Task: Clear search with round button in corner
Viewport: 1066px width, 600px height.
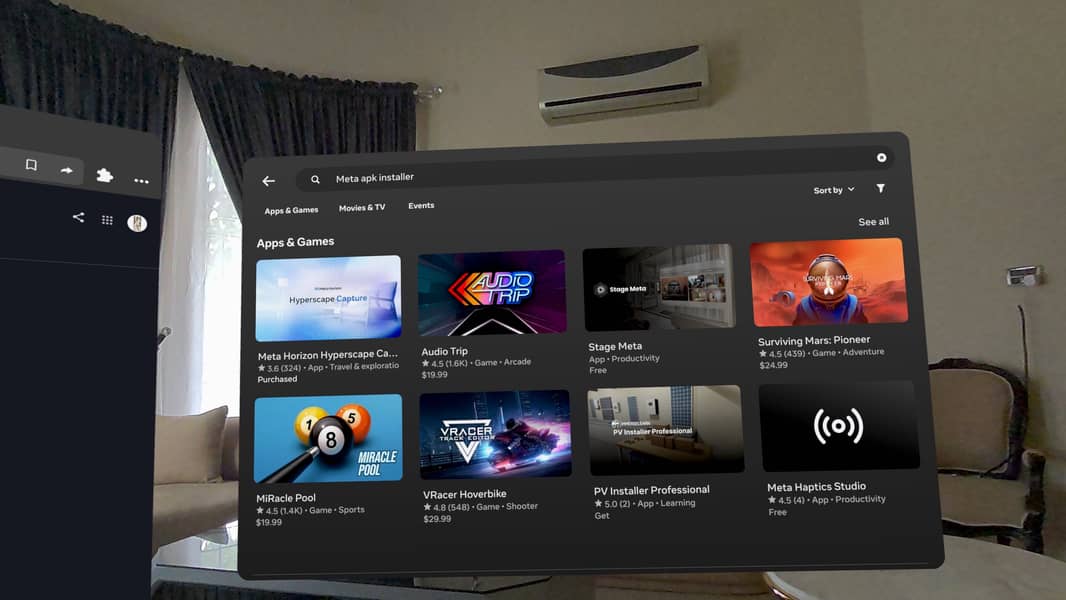Action: (881, 158)
